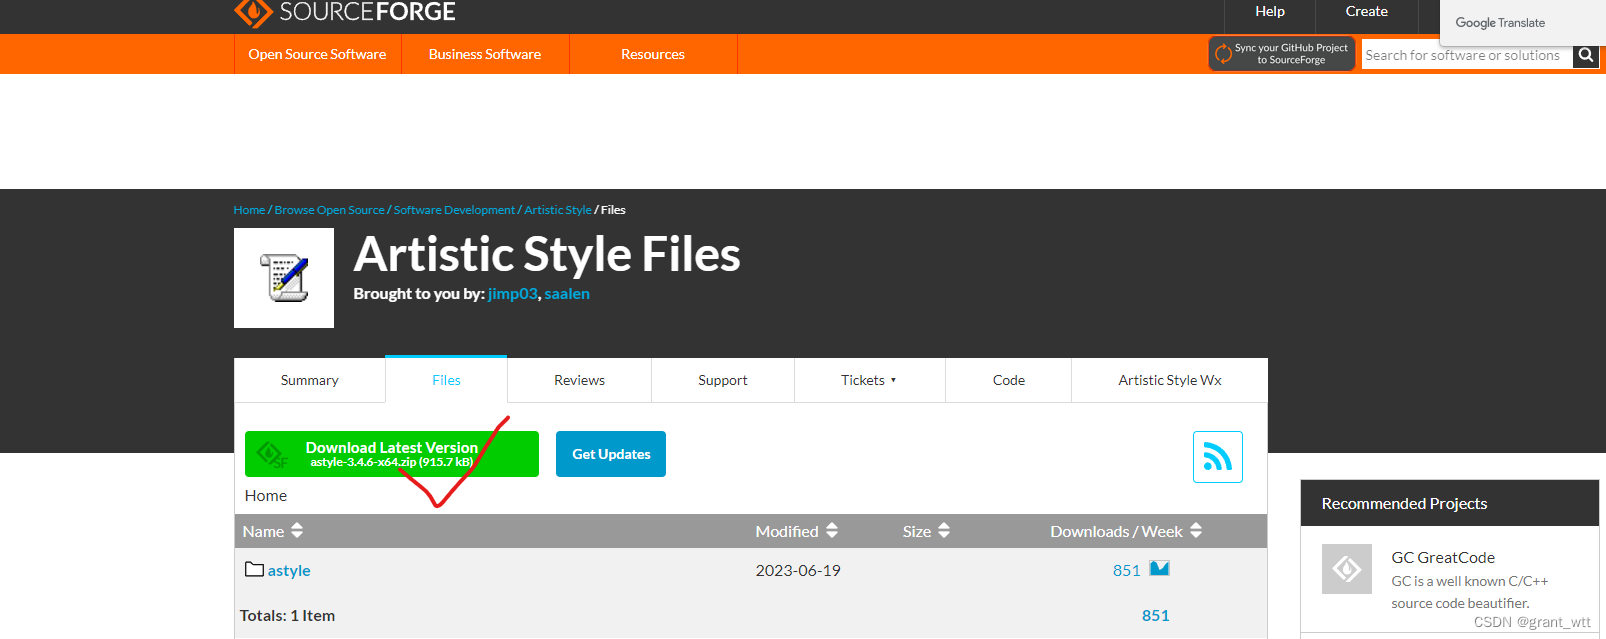Open the Code tab
This screenshot has width=1606, height=639.
coord(1009,380)
